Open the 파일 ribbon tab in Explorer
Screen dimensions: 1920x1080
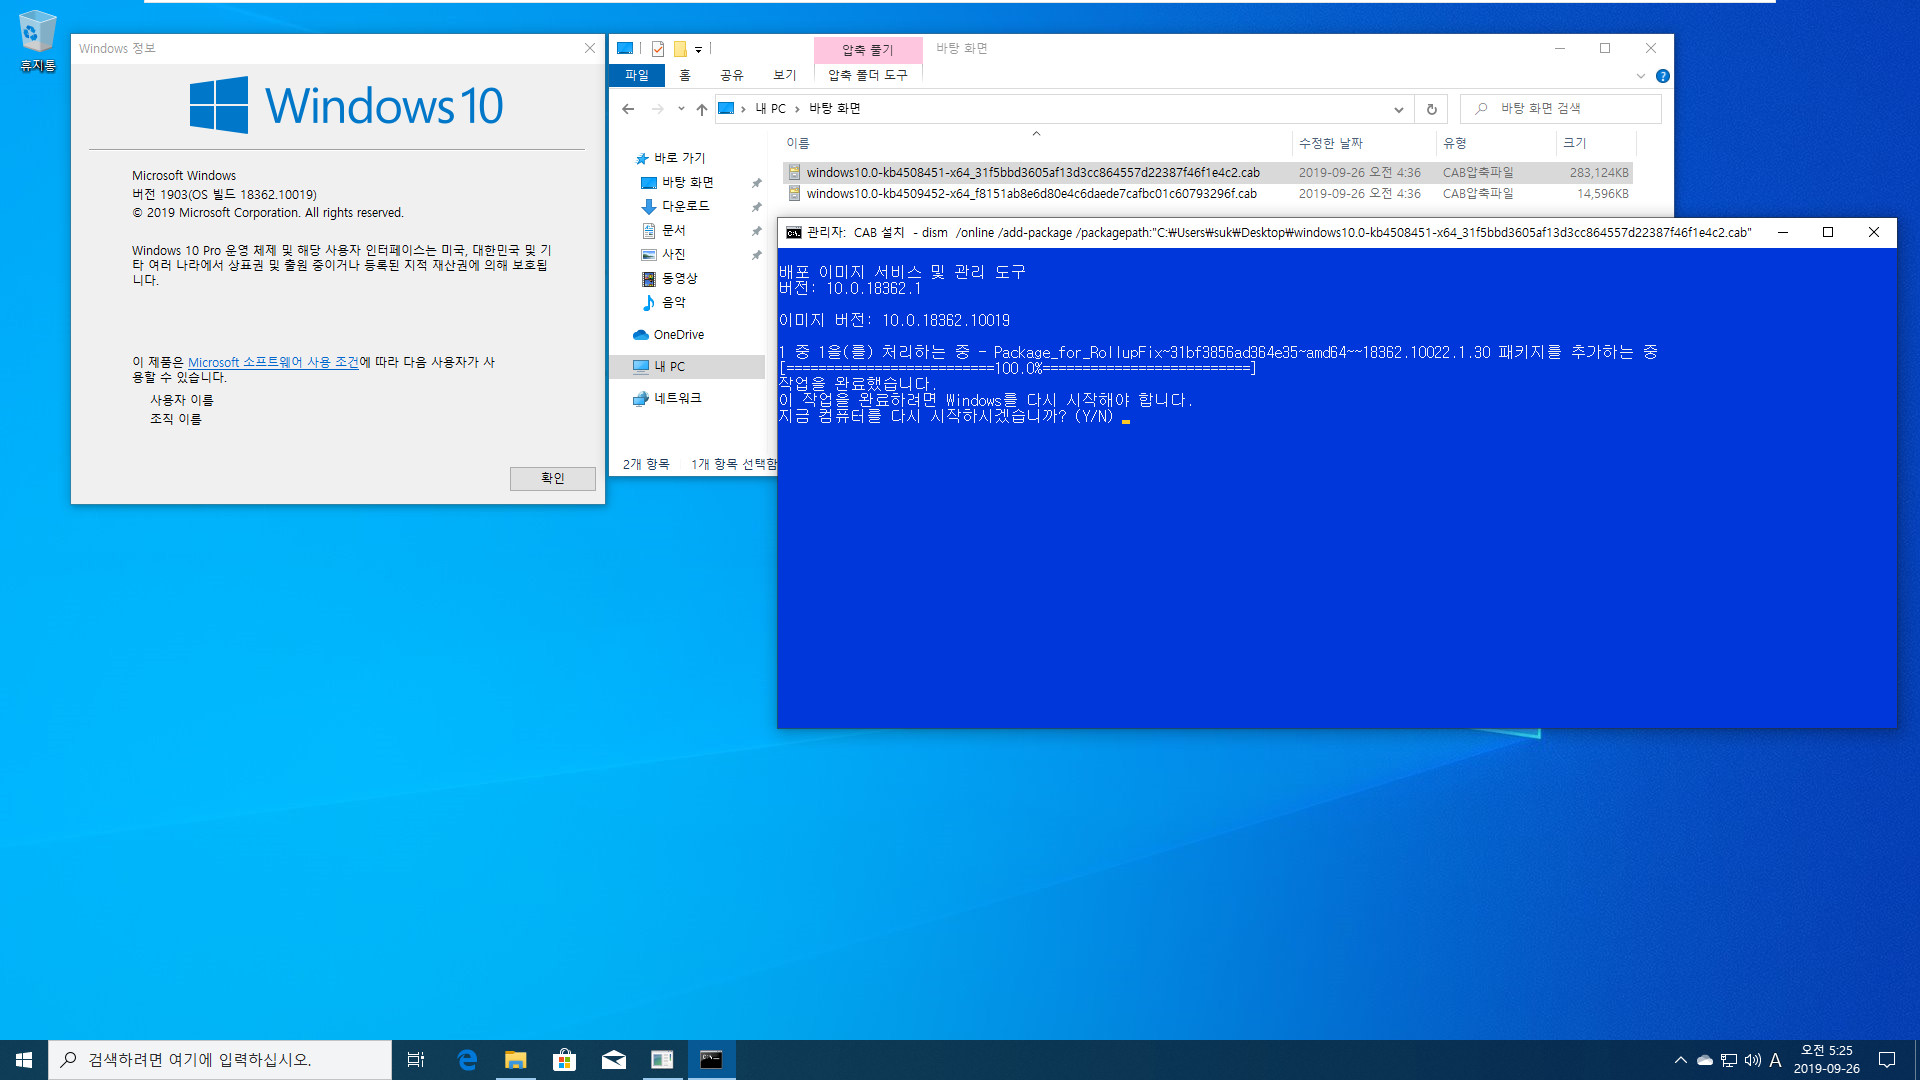tap(637, 75)
